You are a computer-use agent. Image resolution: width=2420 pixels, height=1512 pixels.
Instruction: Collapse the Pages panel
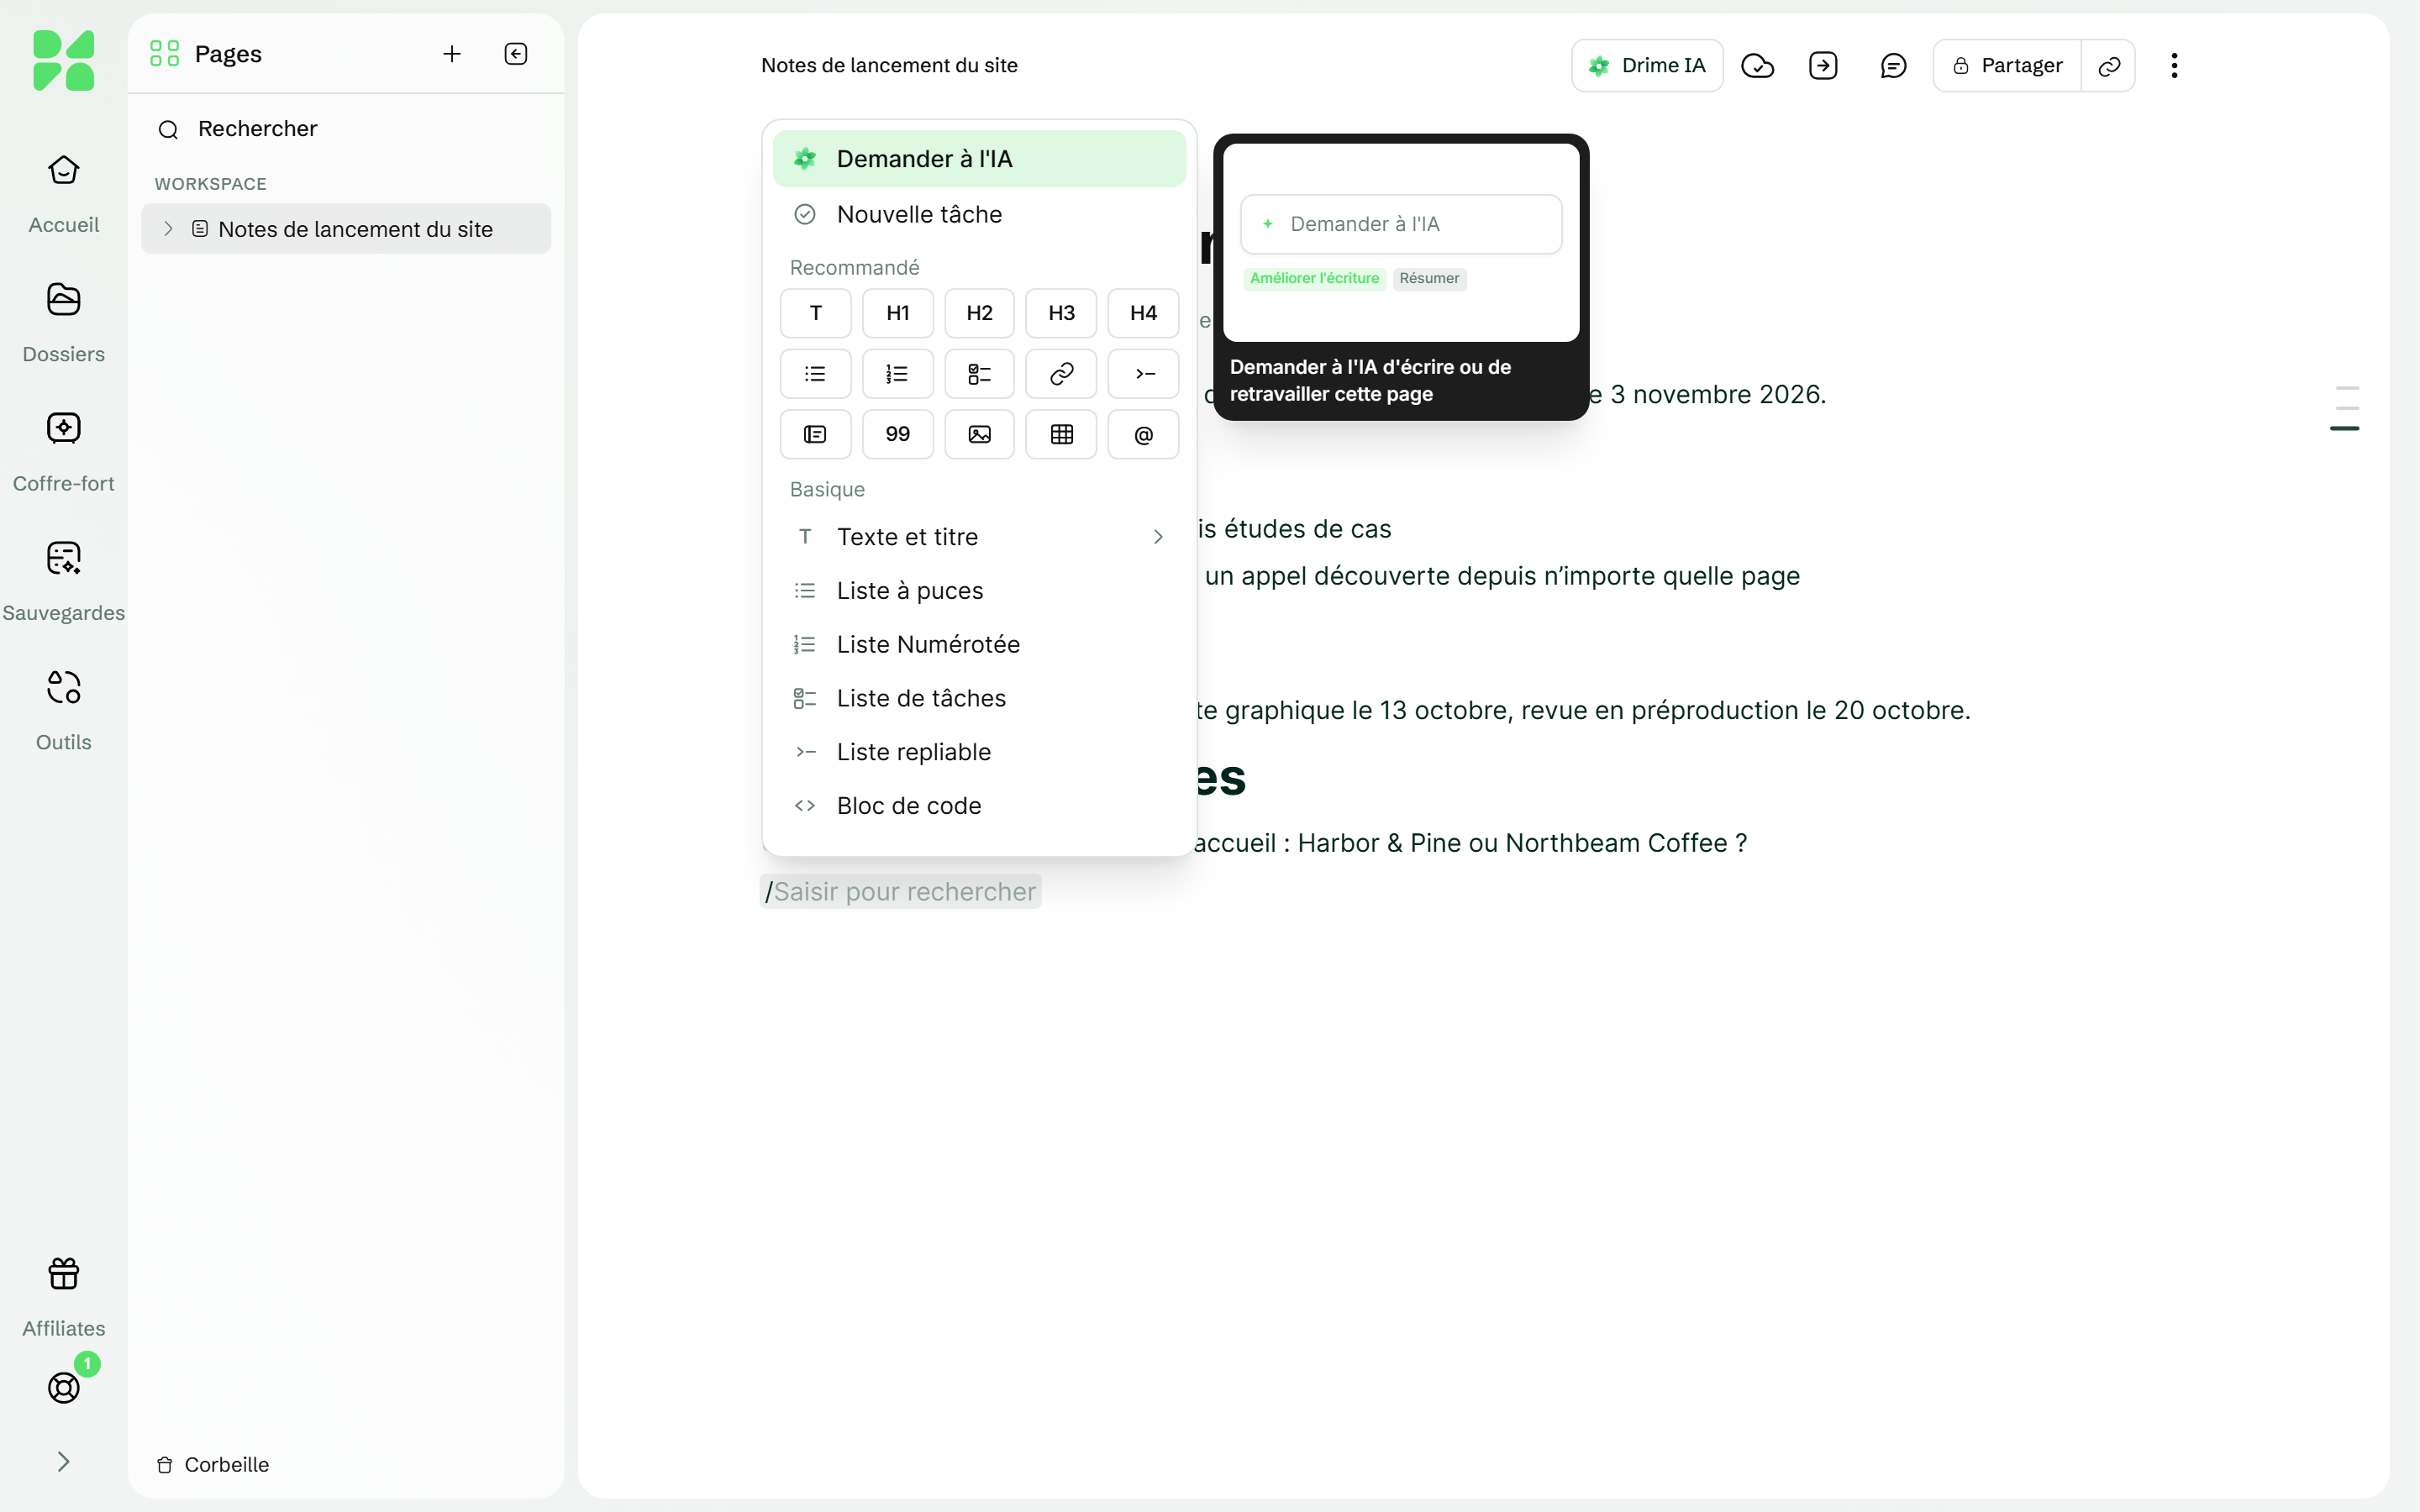(x=516, y=54)
